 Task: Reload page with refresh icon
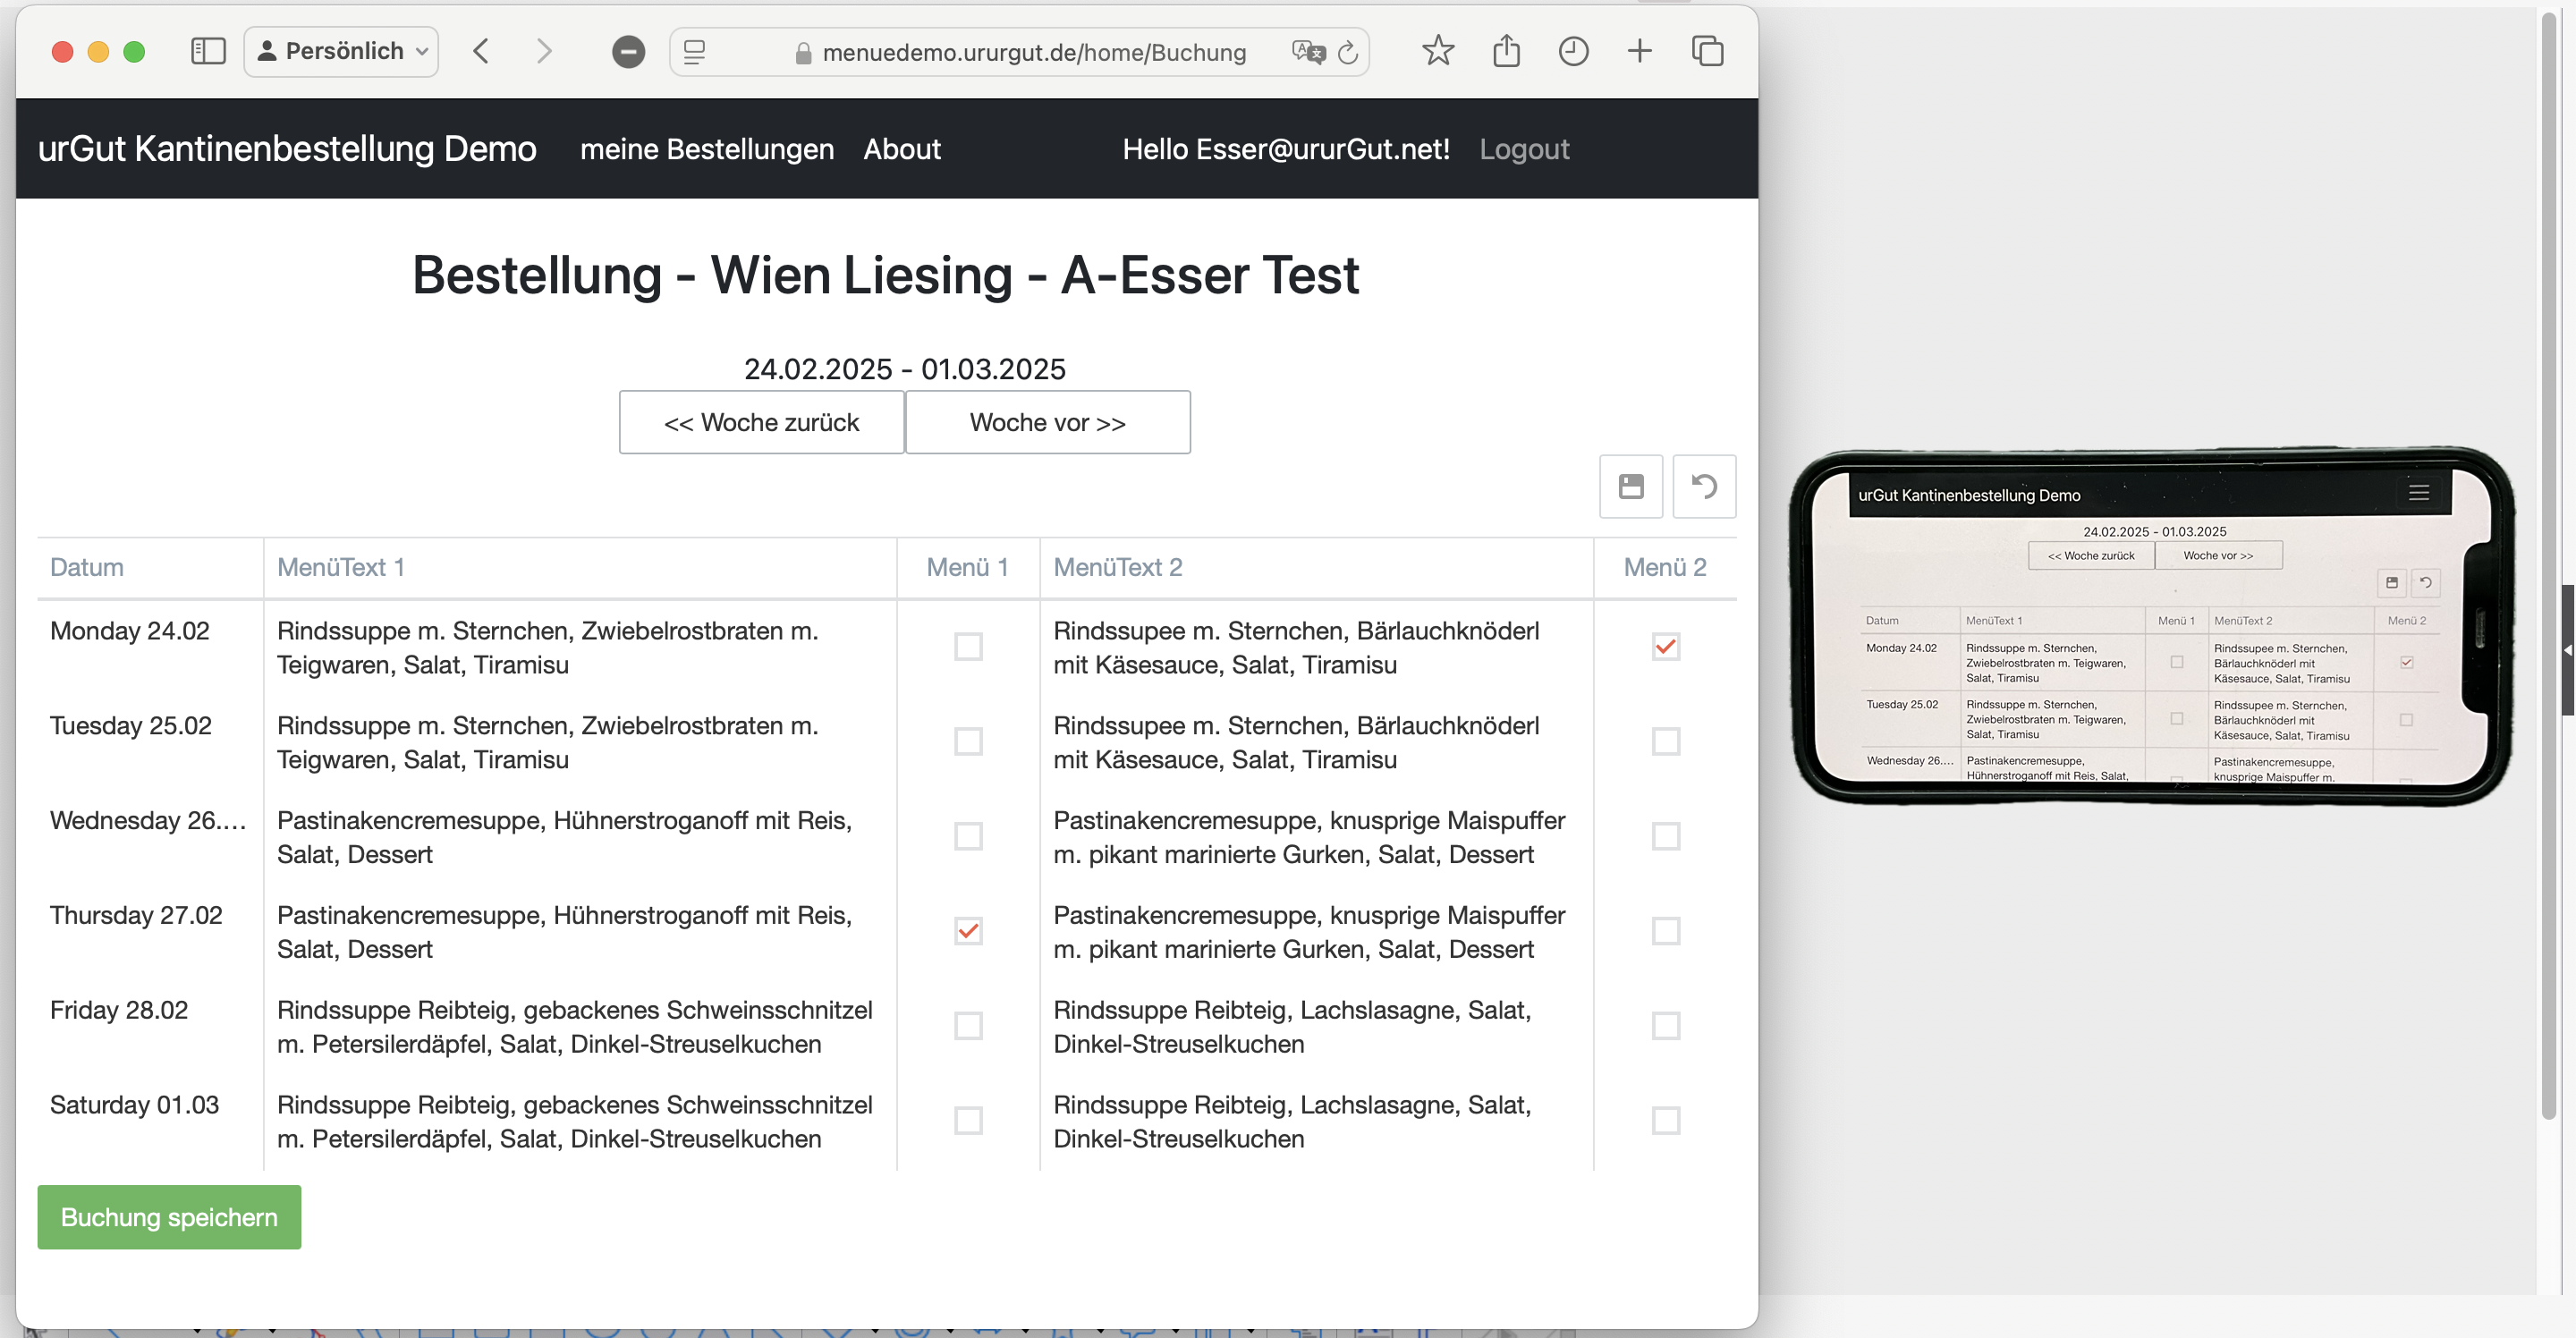1348,52
